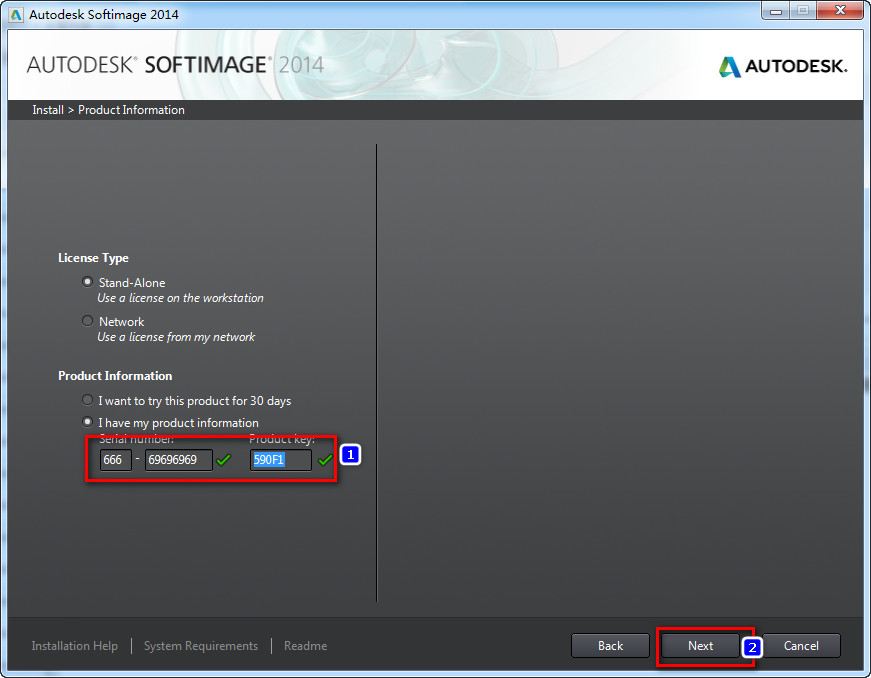Viewport: 871px width, 678px height.
Task: Click the 'Product Information' heading
Action: click(115, 376)
